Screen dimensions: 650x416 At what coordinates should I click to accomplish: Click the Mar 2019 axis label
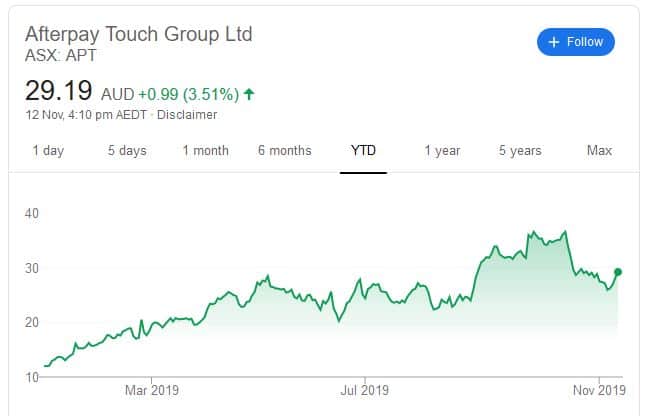tap(151, 389)
